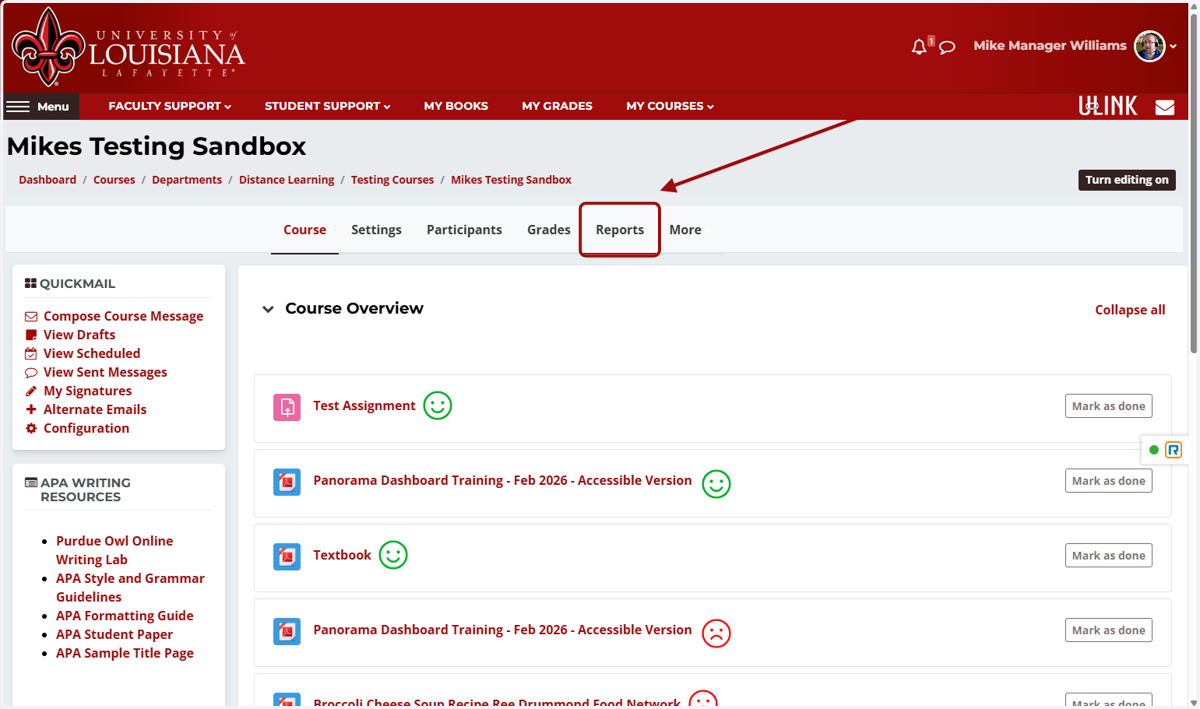Open the Reports tab
The width and height of the screenshot is (1200, 709).
click(x=620, y=230)
